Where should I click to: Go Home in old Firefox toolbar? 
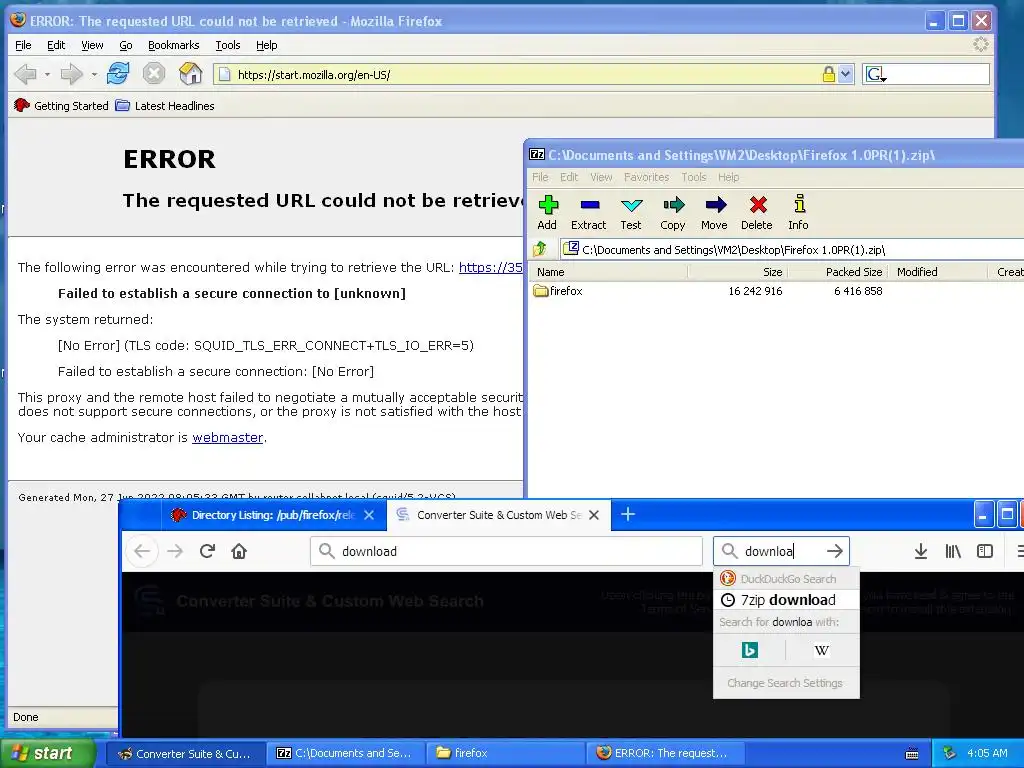(x=191, y=73)
